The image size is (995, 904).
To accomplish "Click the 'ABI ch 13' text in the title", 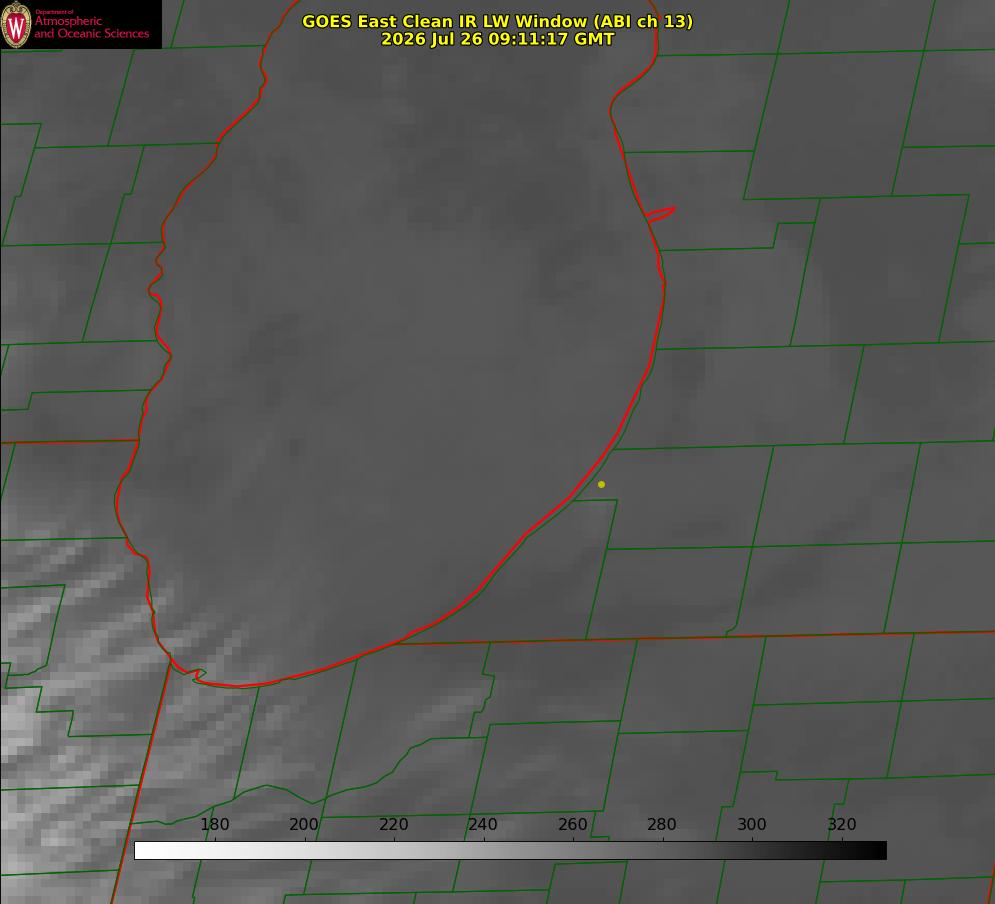I will pos(643,21).
